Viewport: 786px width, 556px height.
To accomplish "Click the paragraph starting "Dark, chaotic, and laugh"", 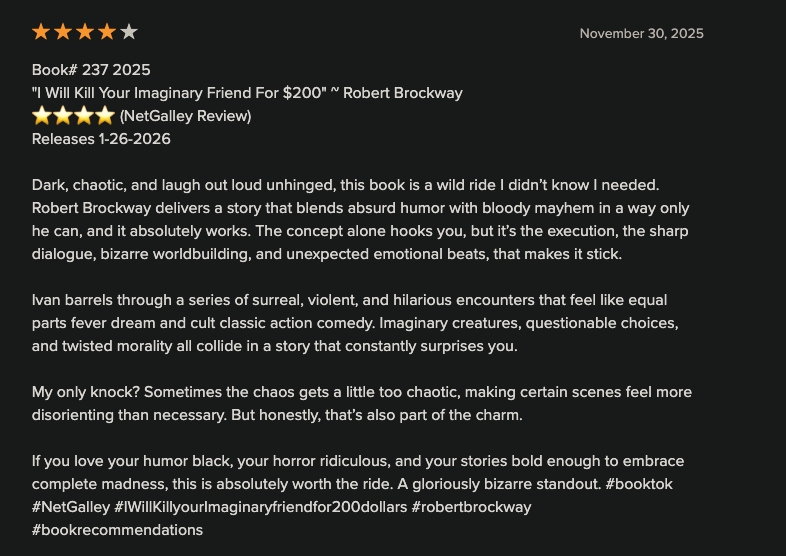I will 360,220.
